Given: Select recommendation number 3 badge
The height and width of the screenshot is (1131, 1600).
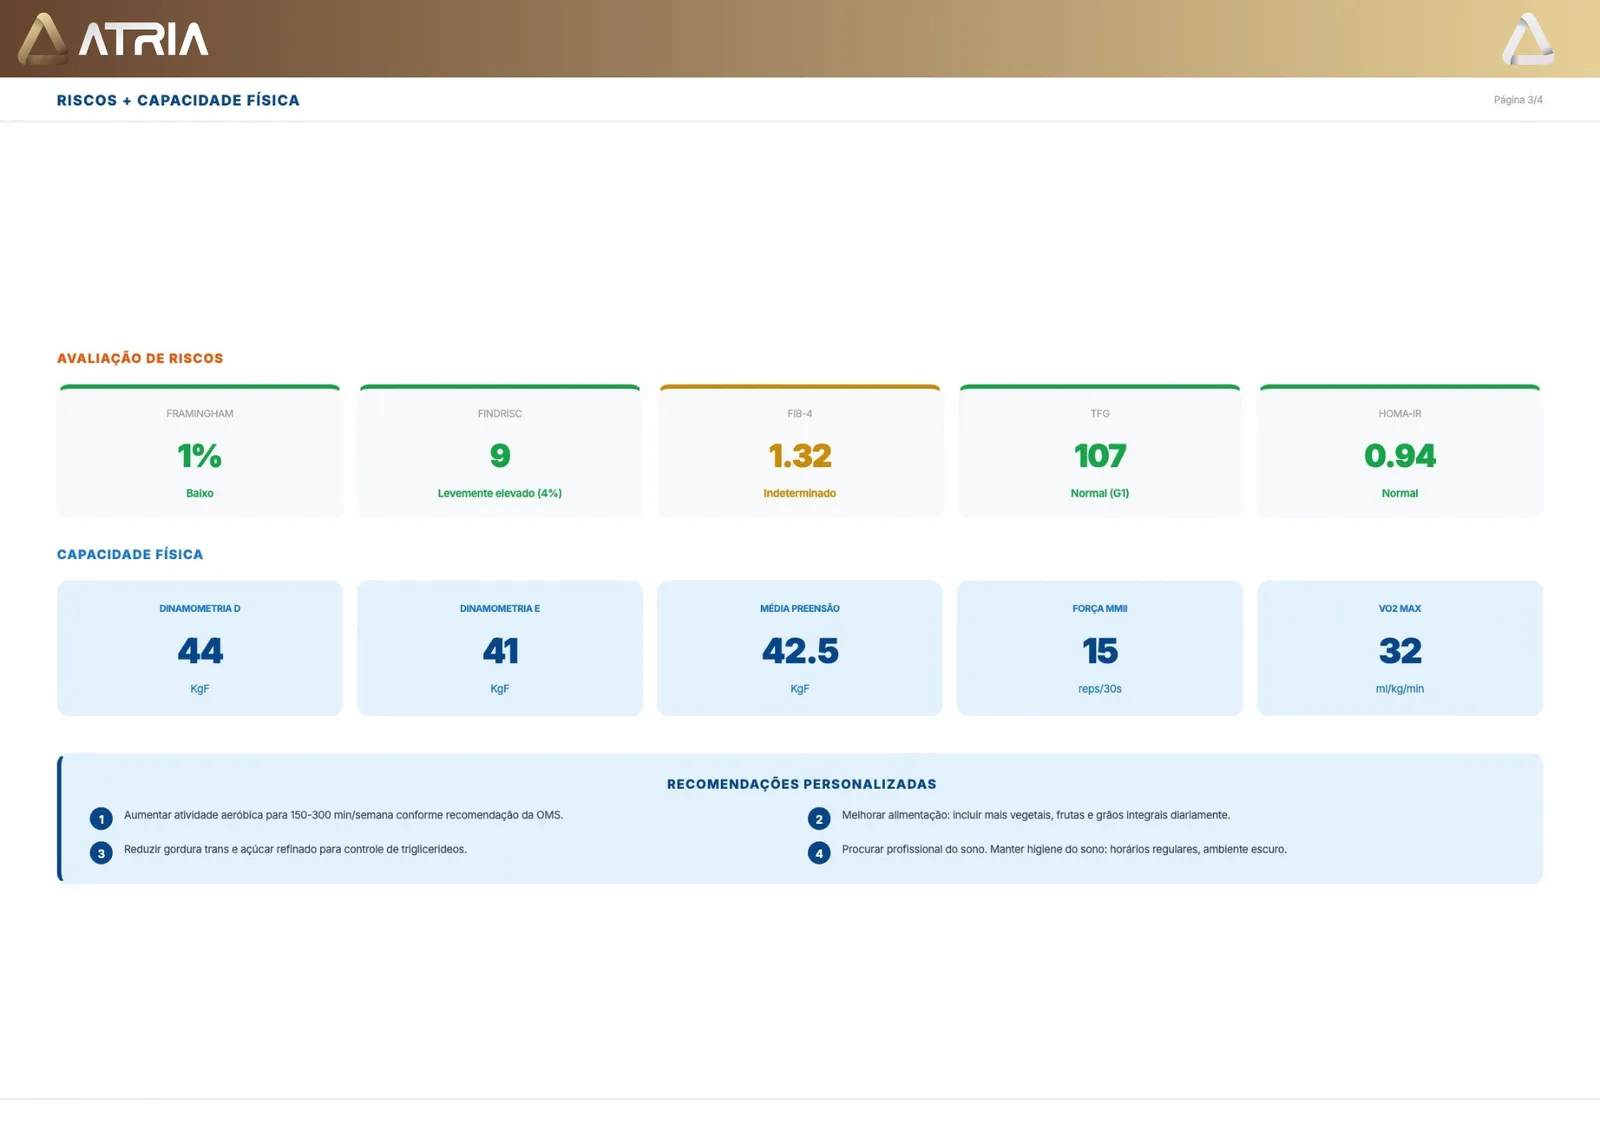Looking at the screenshot, I should [x=101, y=853].
